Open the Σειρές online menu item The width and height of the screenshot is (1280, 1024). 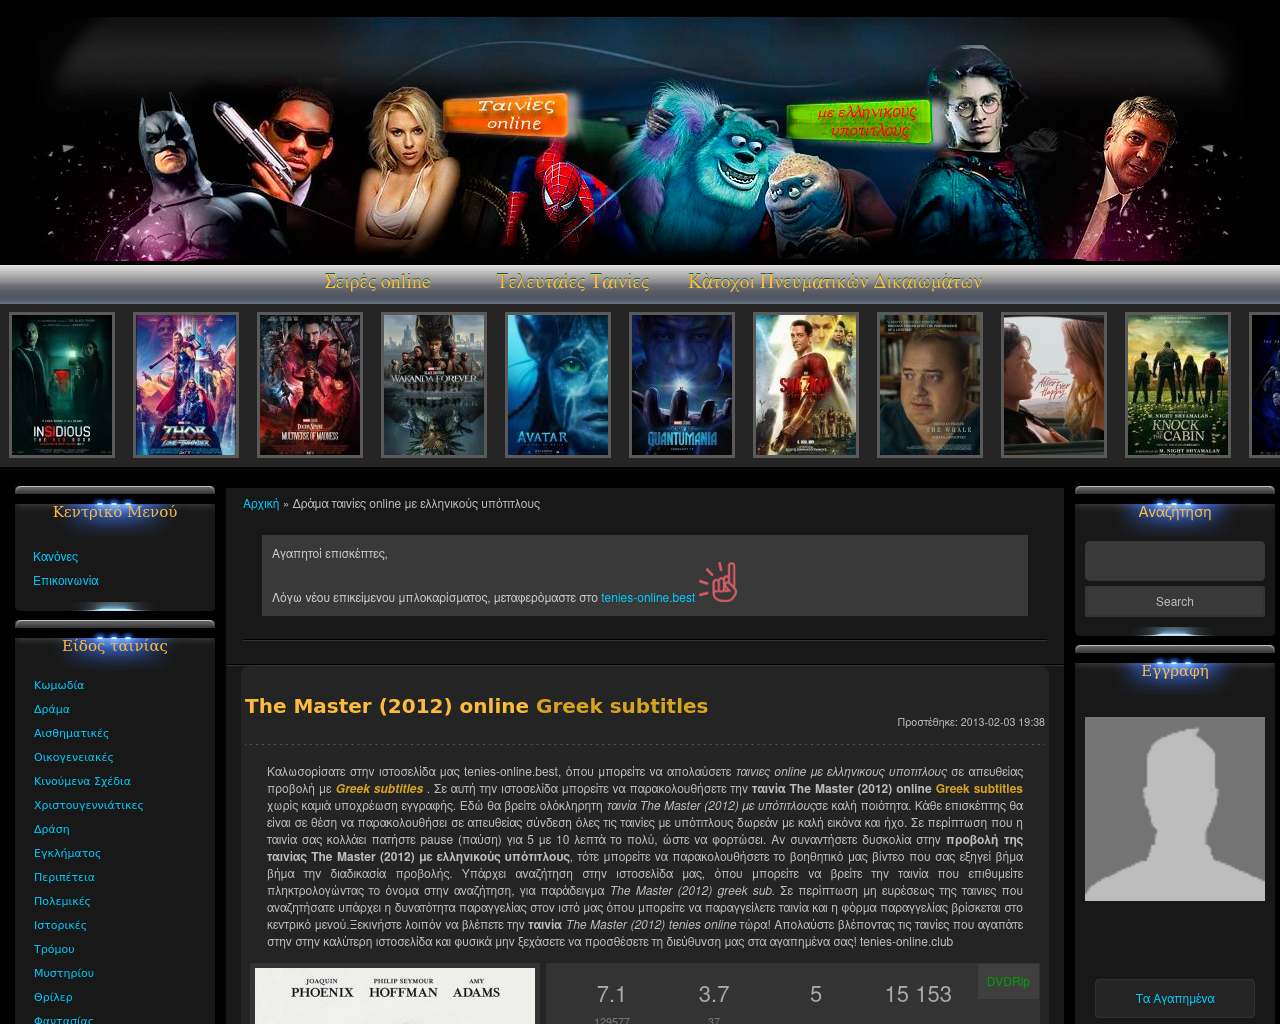tap(377, 282)
